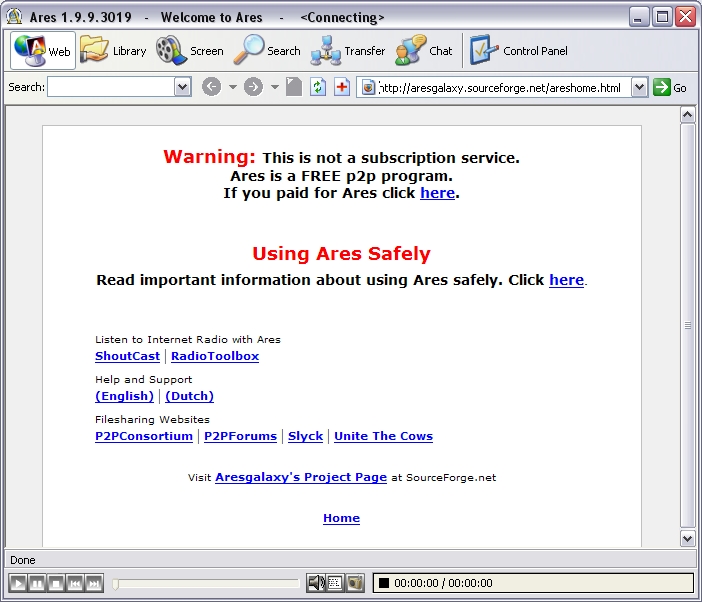Open the (Dutch) help link
Screen dimensions: 702x602
click(x=189, y=396)
